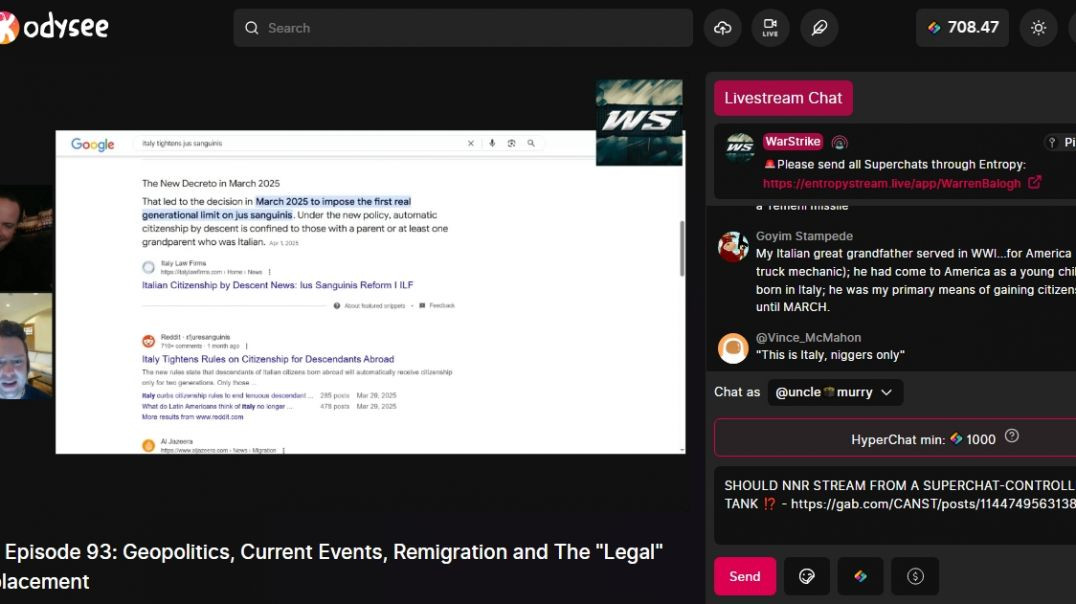Open the HyperChat help question icon
The width and height of the screenshot is (1076, 604).
click(x=1011, y=436)
